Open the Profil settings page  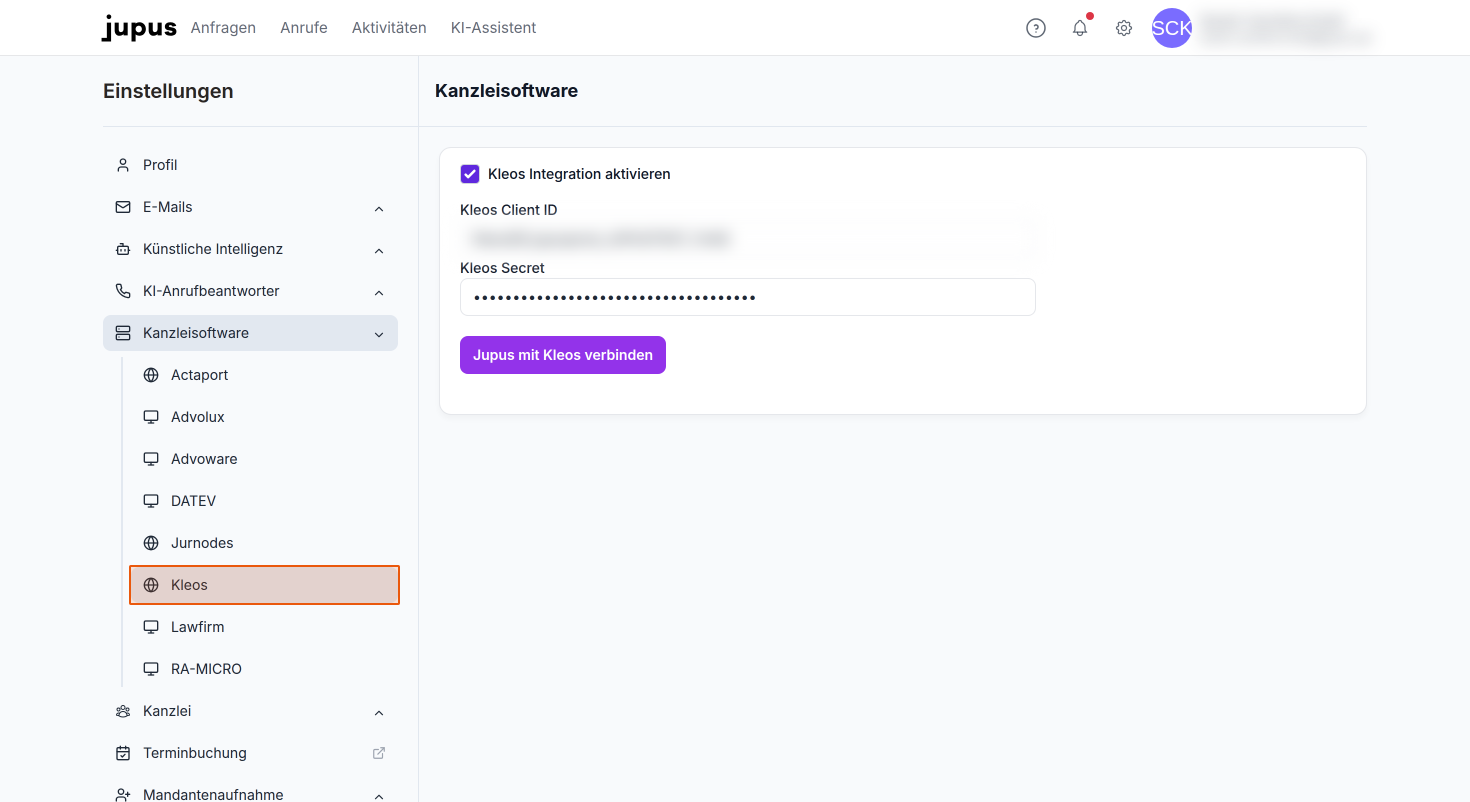coord(250,165)
